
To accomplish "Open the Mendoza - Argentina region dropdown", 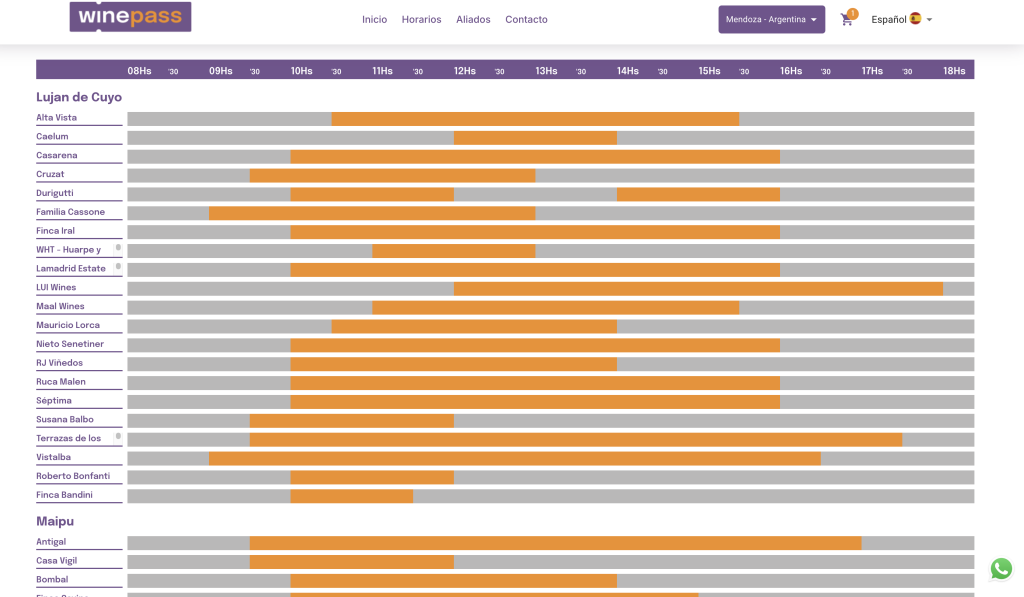I will tap(771, 19).
